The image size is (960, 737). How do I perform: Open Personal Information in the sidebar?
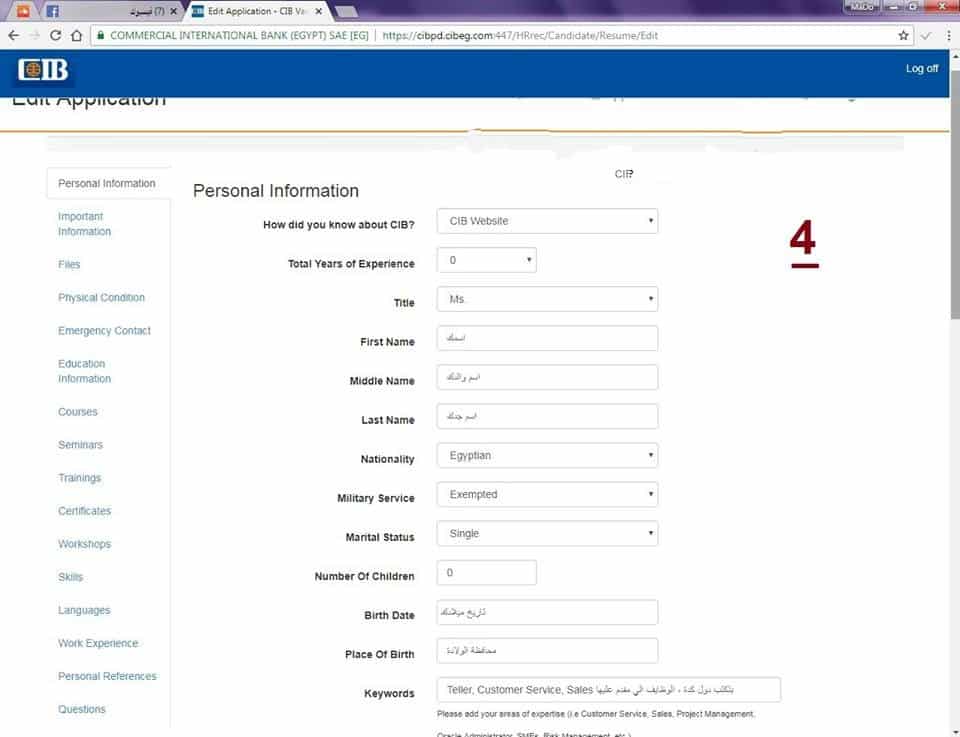(107, 184)
